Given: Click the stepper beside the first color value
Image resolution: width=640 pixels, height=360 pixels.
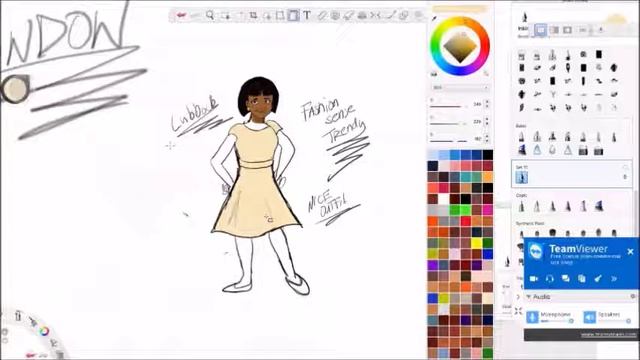Looking at the screenshot, I should (487, 104).
